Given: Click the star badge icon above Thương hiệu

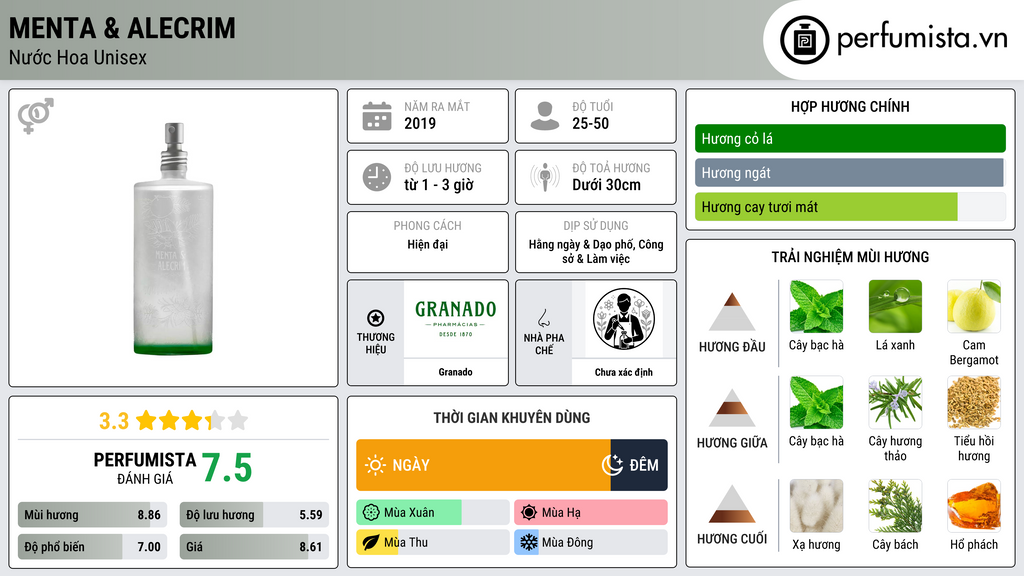Looking at the screenshot, I should click(x=376, y=318).
